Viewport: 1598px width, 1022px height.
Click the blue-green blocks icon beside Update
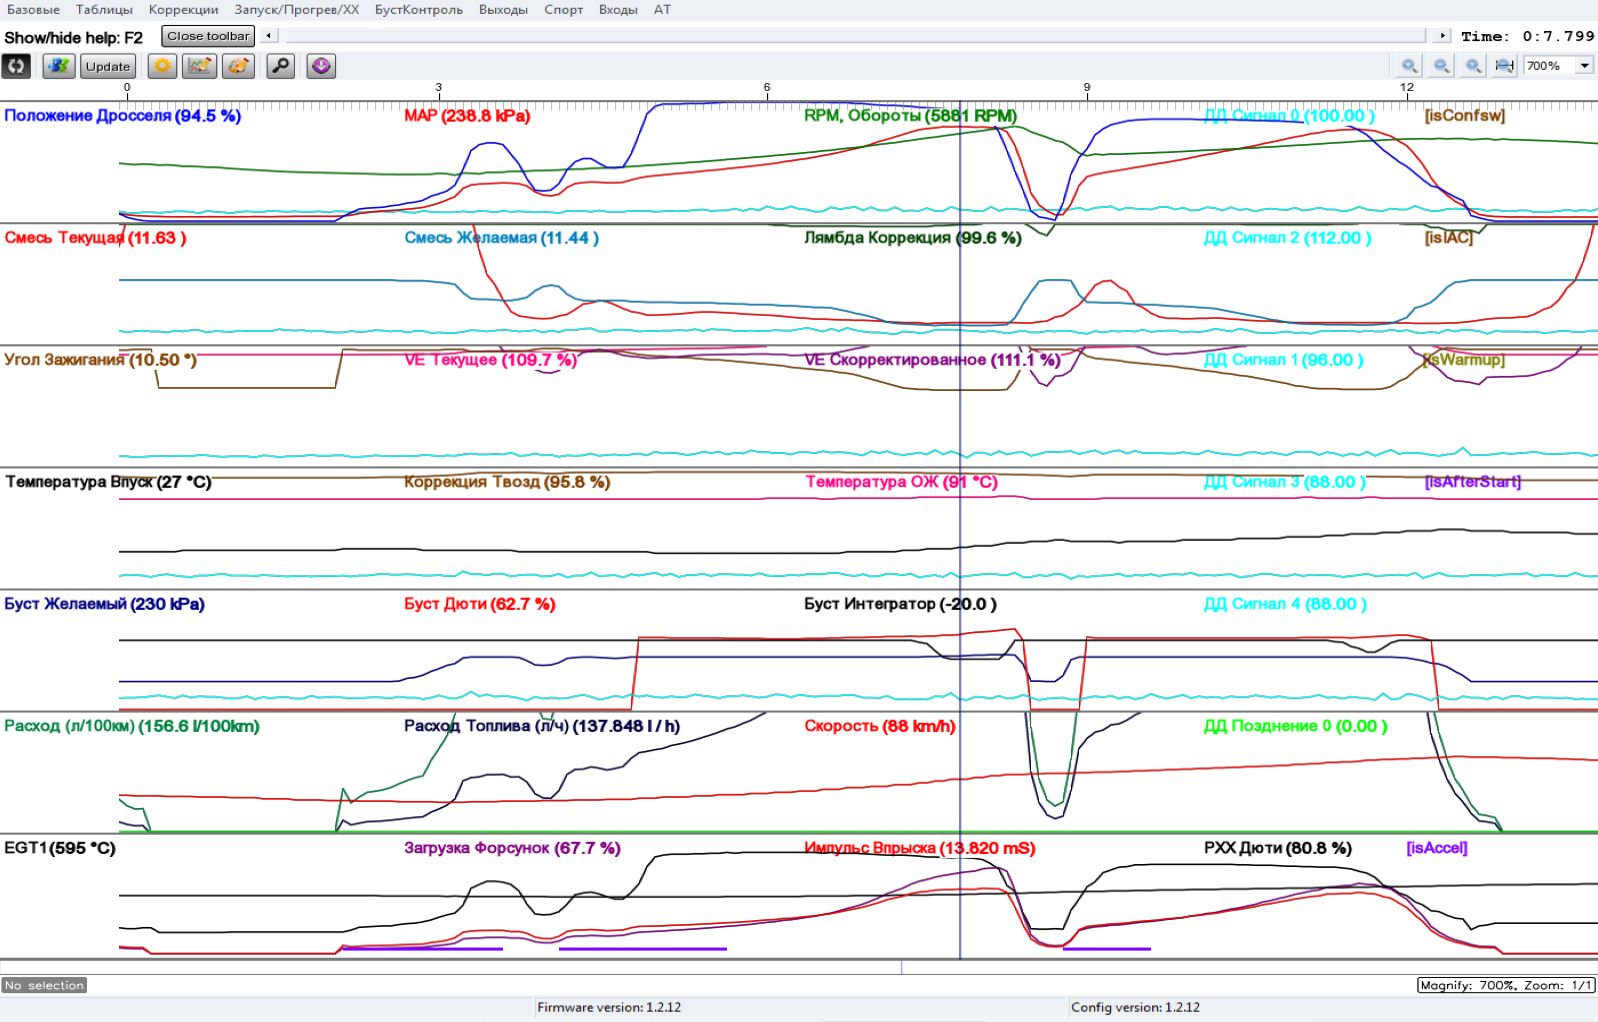[x=59, y=66]
